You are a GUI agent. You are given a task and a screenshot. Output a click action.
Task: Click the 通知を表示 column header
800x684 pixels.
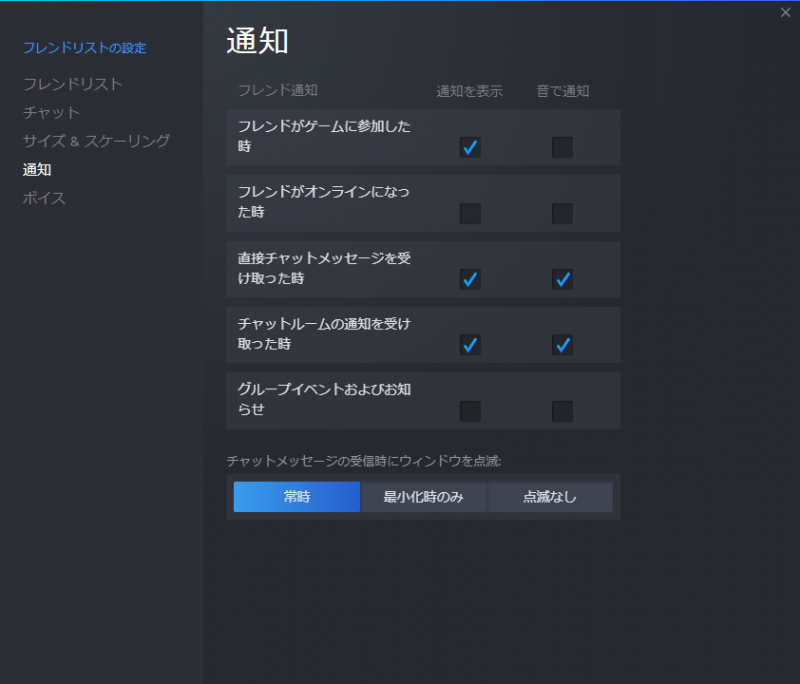pos(469,91)
